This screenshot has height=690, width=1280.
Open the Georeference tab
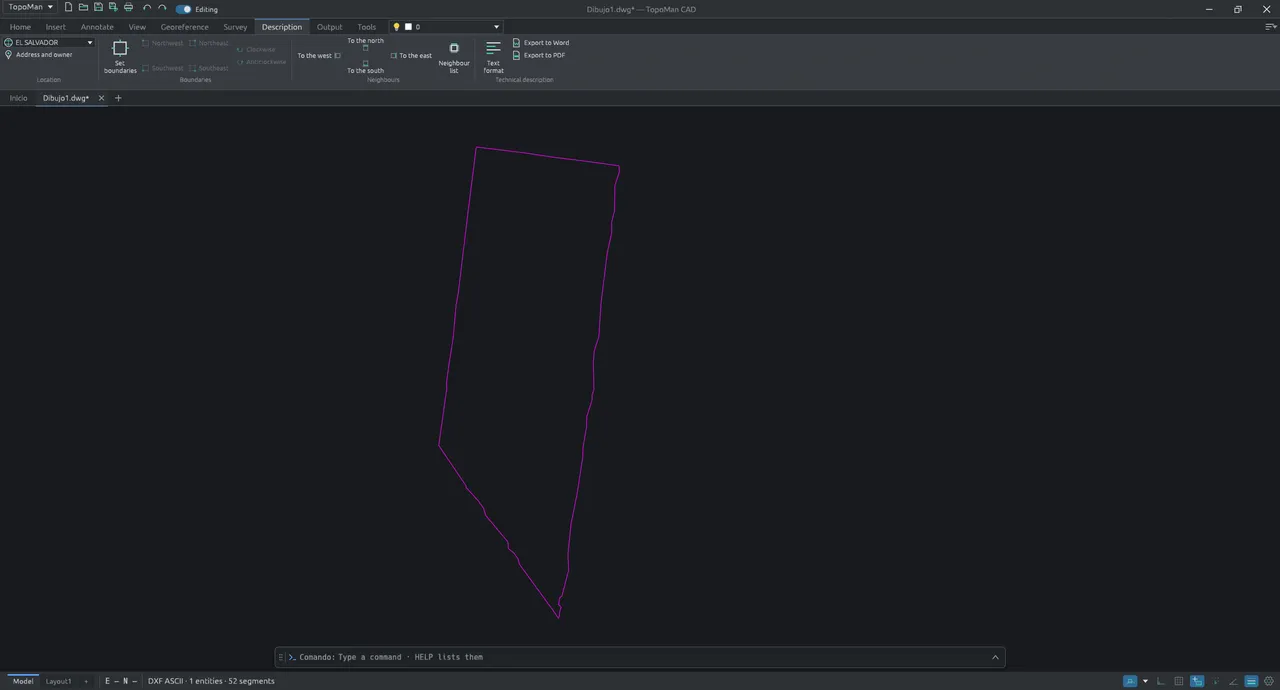pyautogui.click(x=184, y=27)
